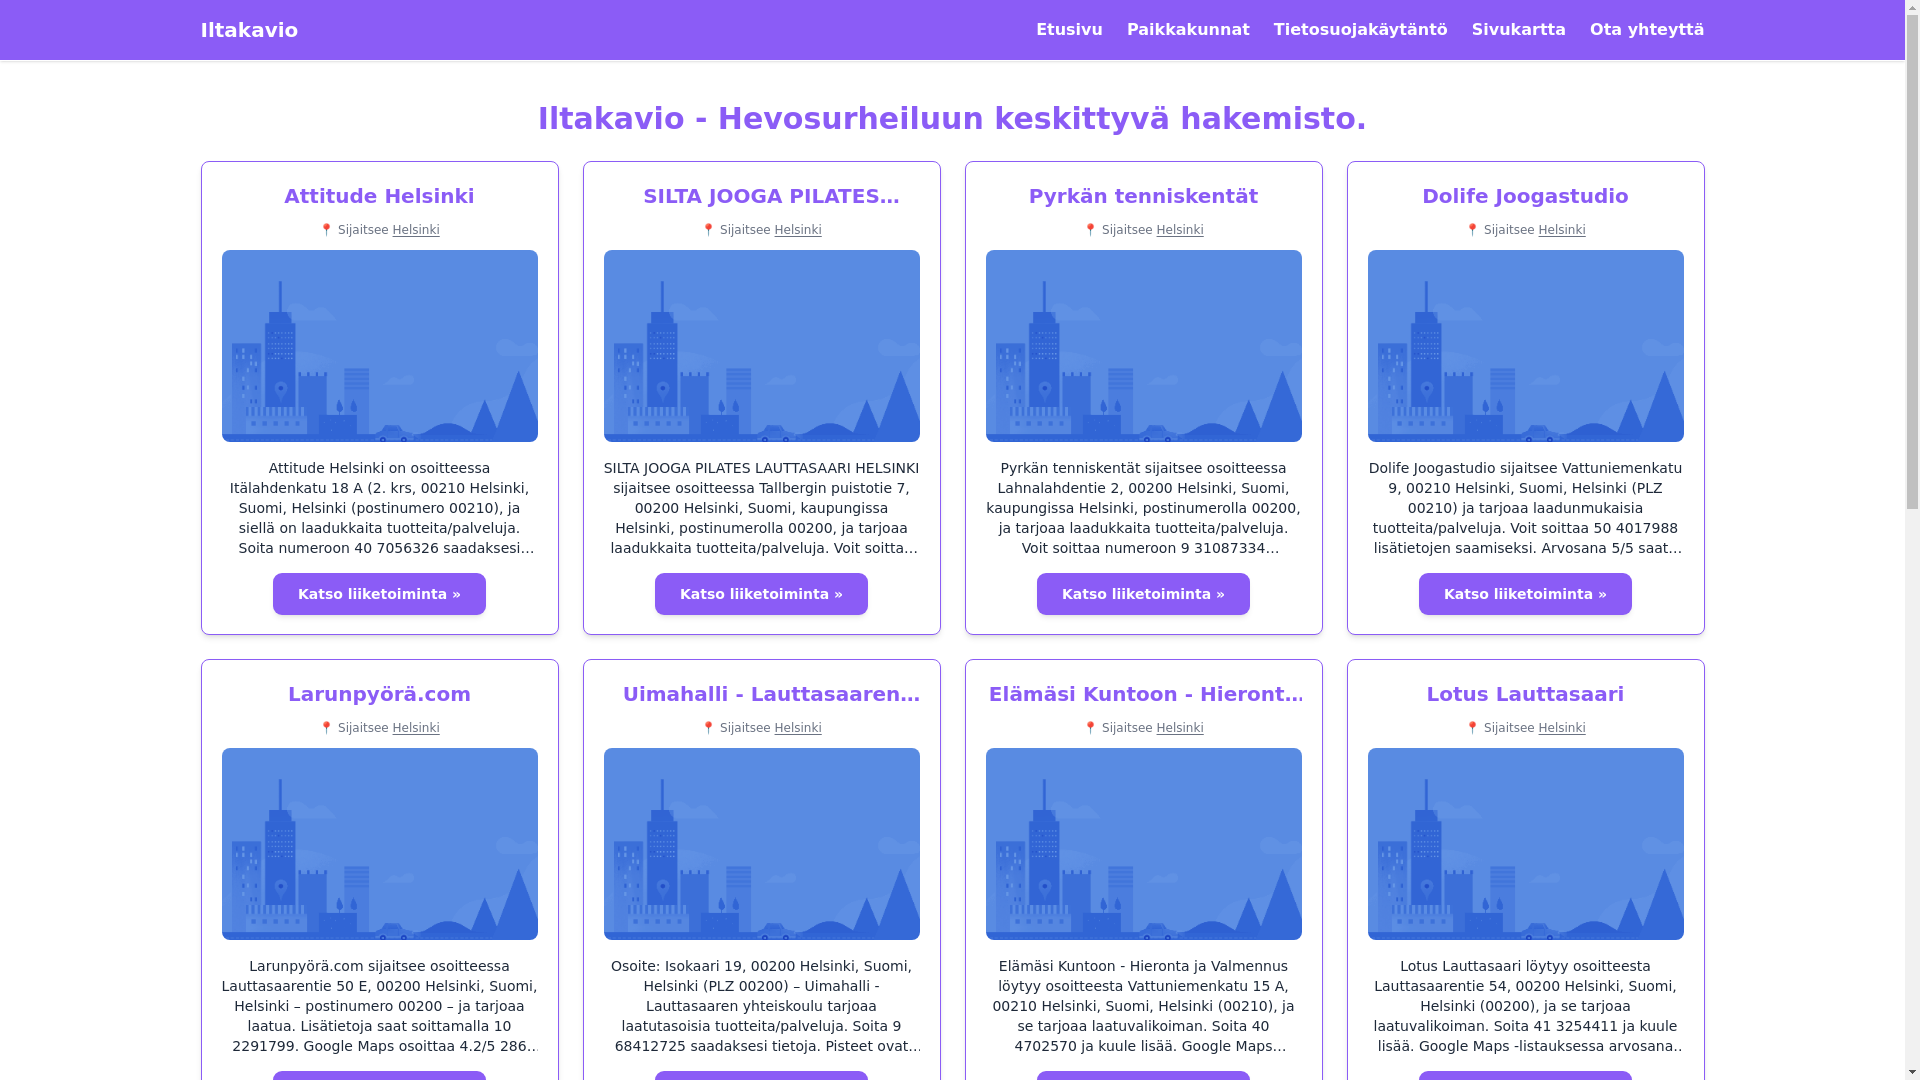Click Lotus Lauttasaari city thumbnail
Image resolution: width=1920 pixels, height=1080 pixels.
(1526, 844)
